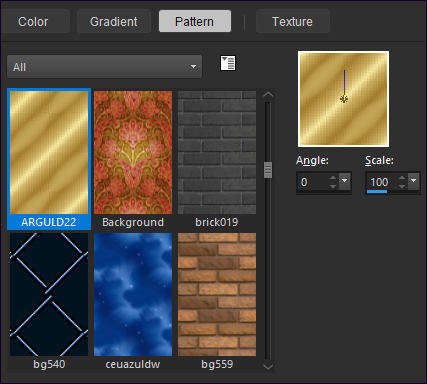Decrease the Scale value with down stepper

402,186
